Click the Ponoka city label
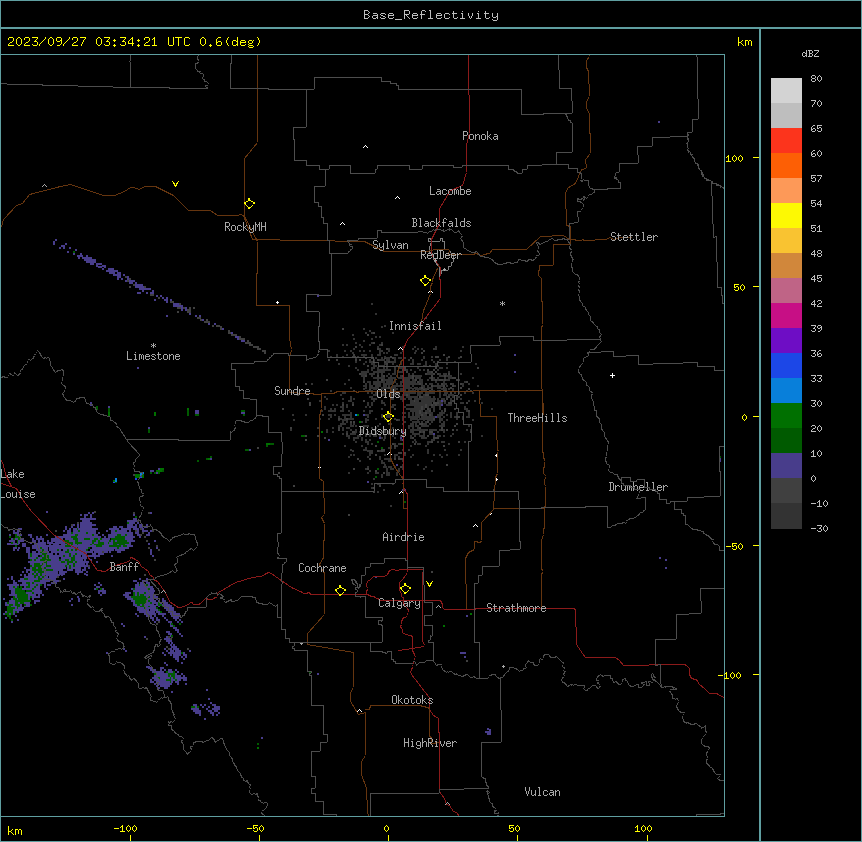Image resolution: width=862 pixels, height=842 pixels. [x=480, y=136]
